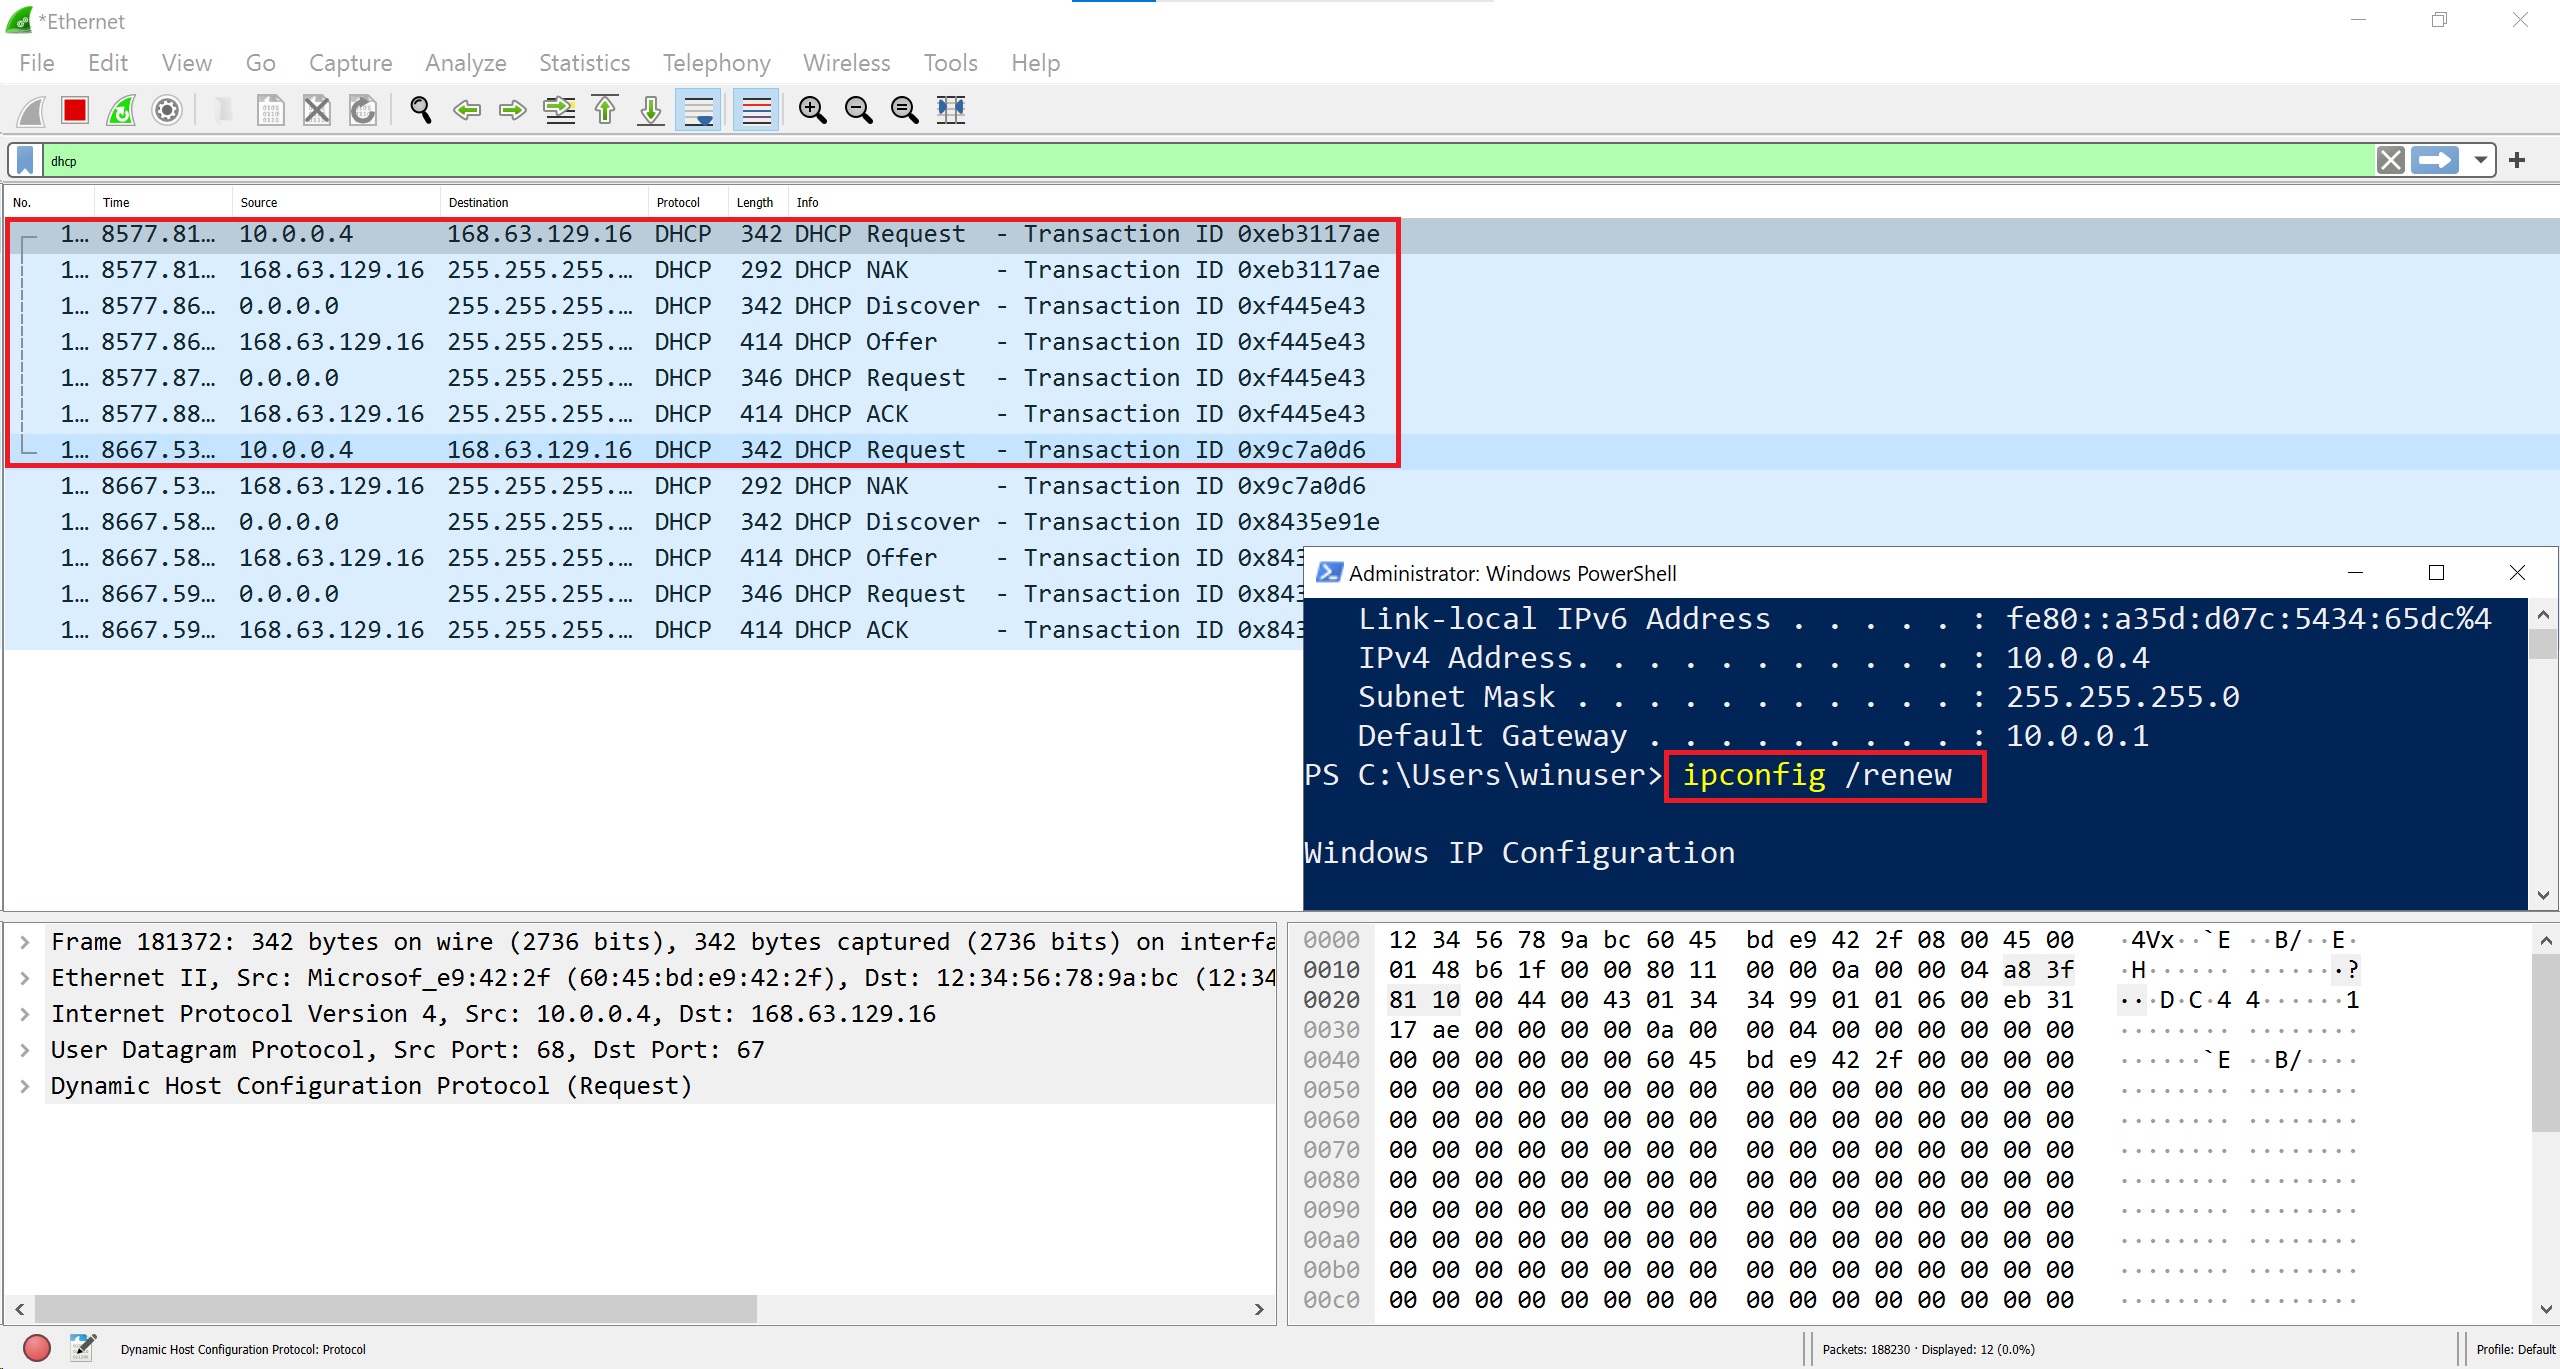Expand Dynamic Host Configuration Protocol details
The width and height of the screenshot is (2560, 1369).
click(x=25, y=1086)
